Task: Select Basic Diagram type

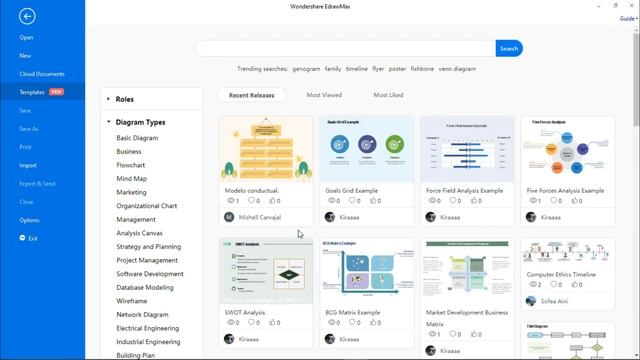Action: [137, 138]
